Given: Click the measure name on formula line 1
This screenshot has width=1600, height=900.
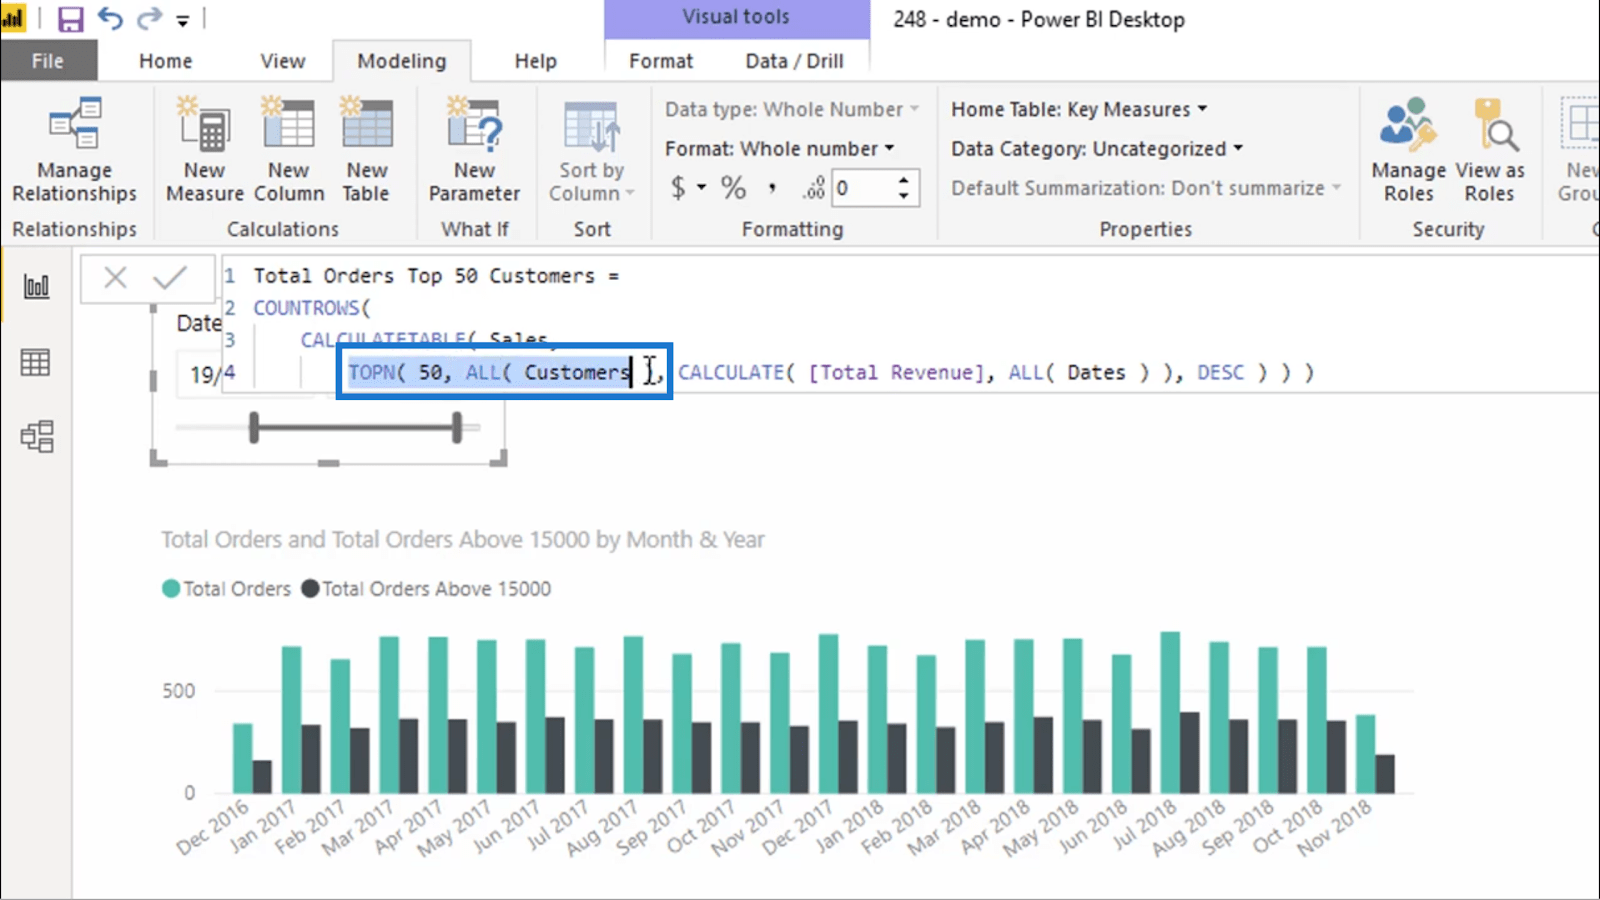Looking at the screenshot, I should pyautogui.click(x=424, y=275).
